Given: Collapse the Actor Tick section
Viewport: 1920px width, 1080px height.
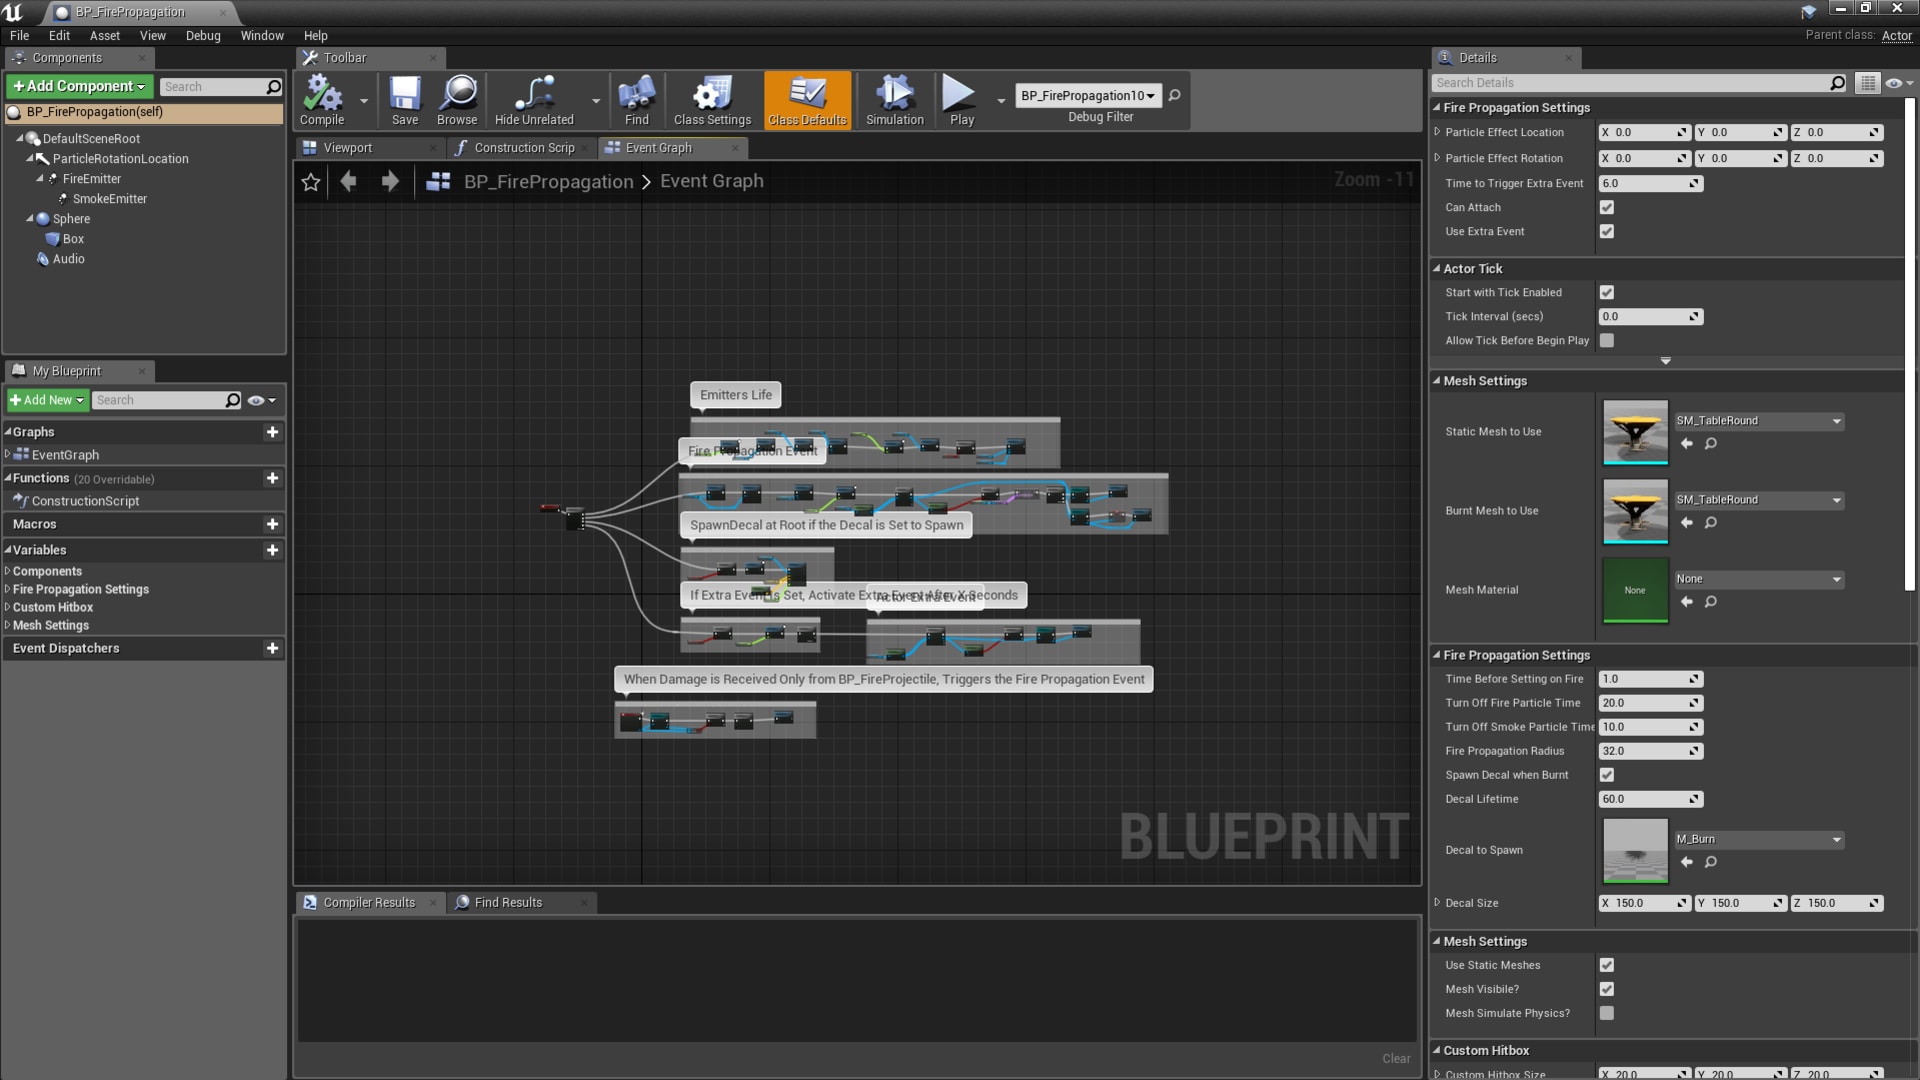Looking at the screenshot, I should click(1438, 268).
